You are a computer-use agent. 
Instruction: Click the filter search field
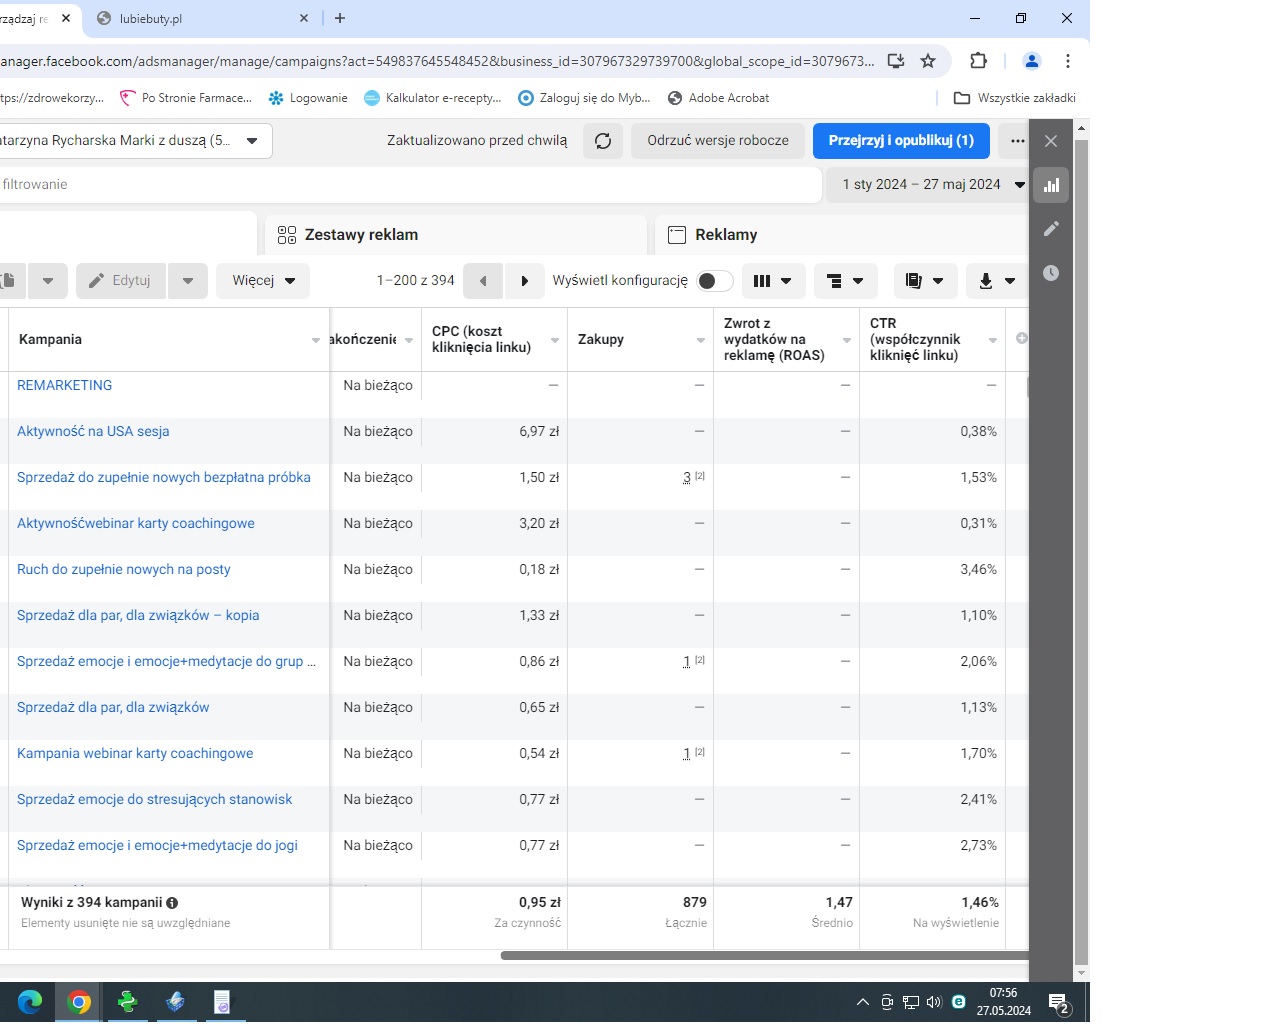click(x=409, y=184)
